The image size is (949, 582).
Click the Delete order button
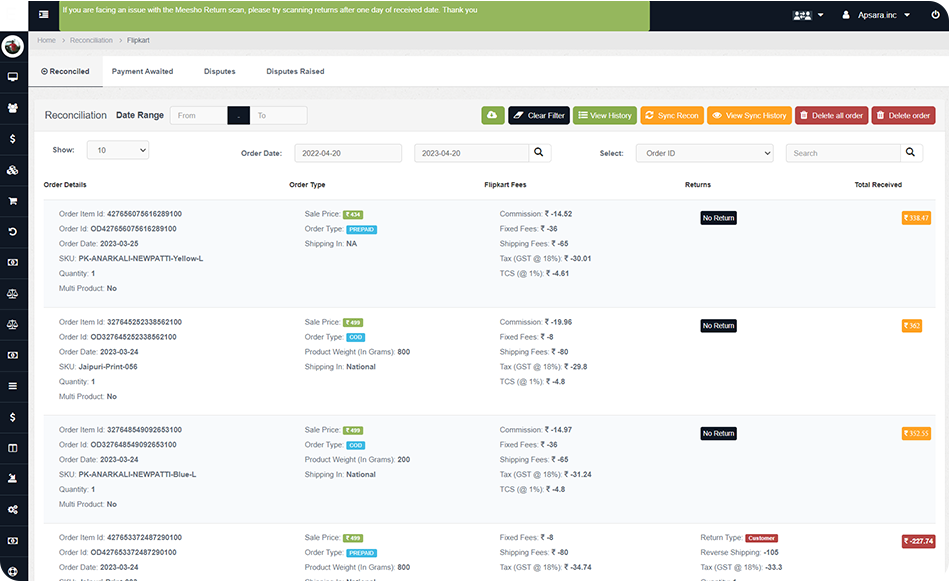[x=903, y=115]
